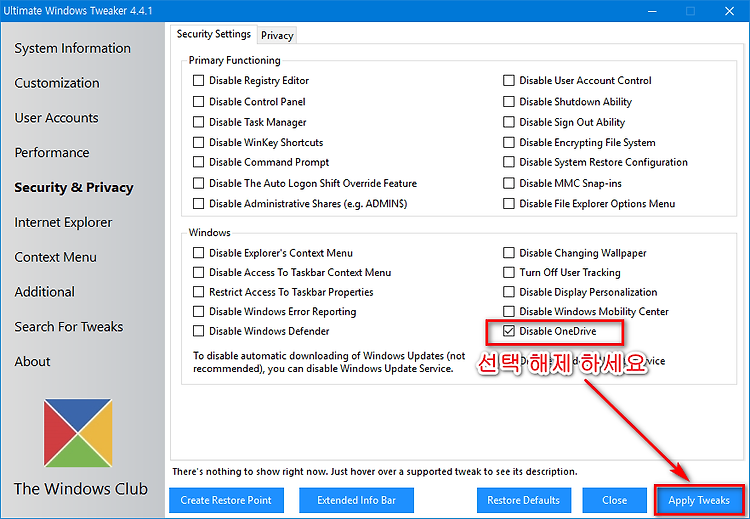Check Disable System Restore Configuration
The width and height of the screenshot is (750, 519).
point(508,162)
